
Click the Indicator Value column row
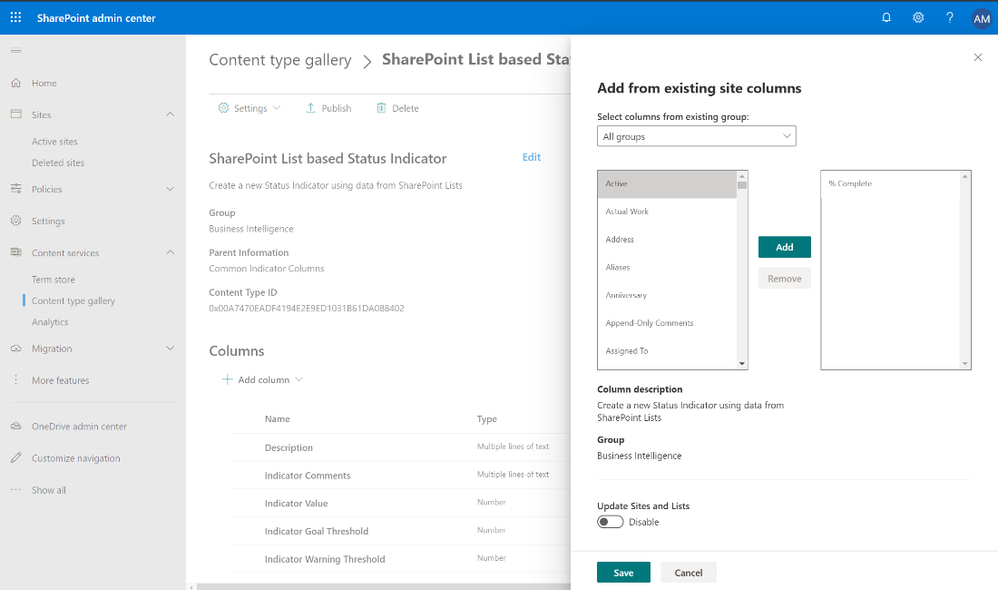point(400,503)
